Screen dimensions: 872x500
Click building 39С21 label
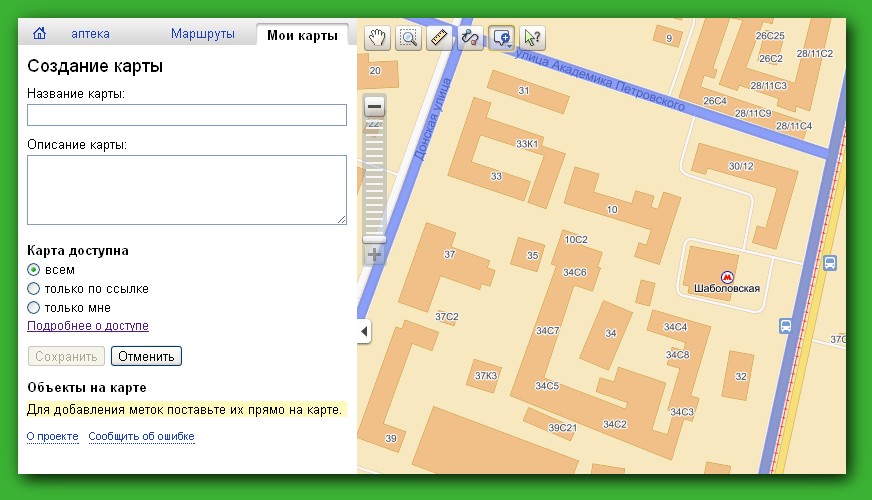pyautogui.click(x=562, y=428)
